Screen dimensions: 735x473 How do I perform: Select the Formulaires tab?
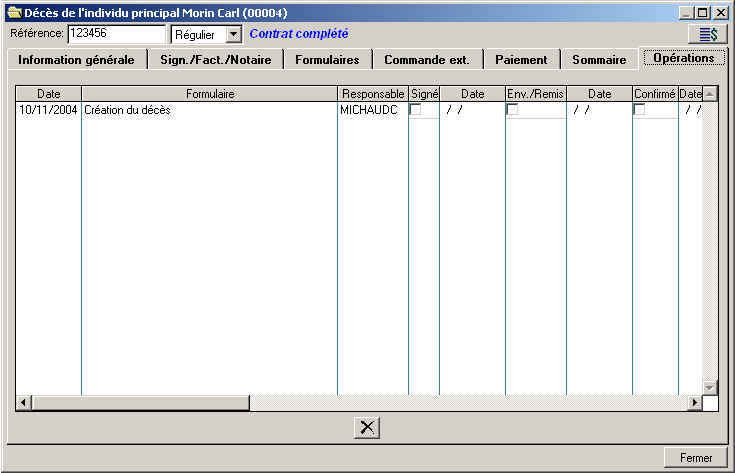(327, 60)
